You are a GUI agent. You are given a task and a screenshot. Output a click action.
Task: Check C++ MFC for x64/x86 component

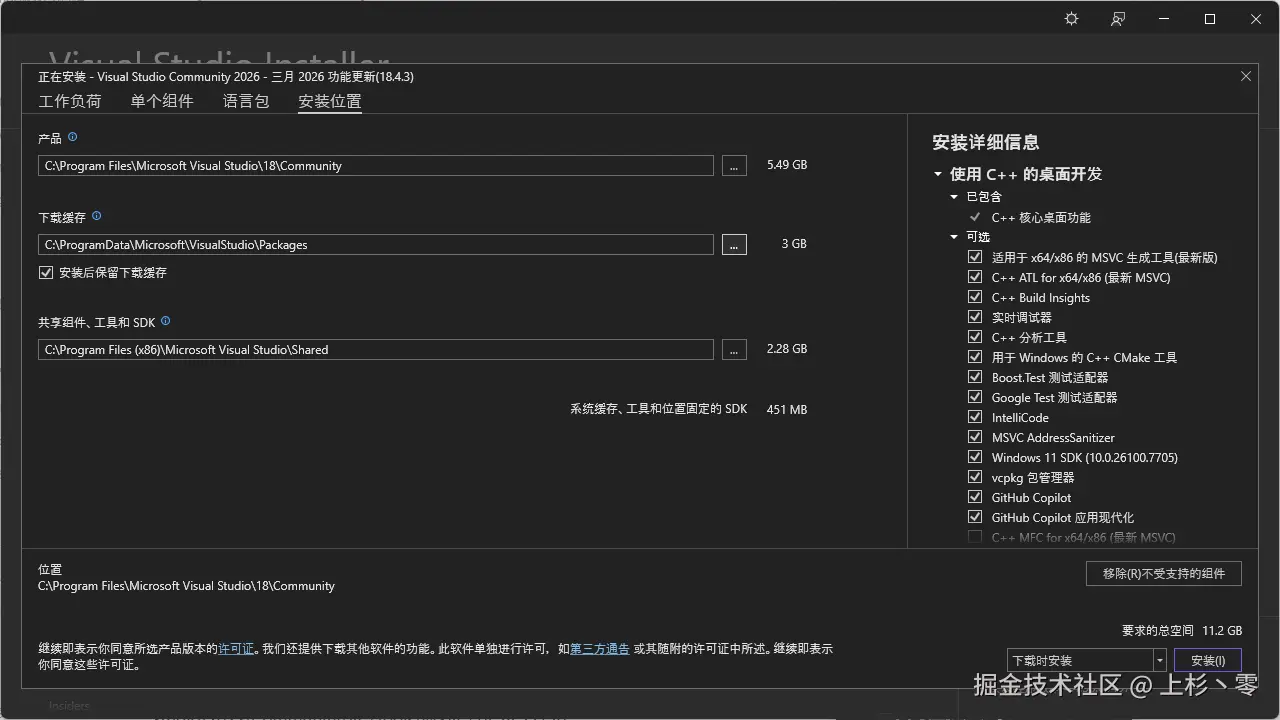coord(975,537)
